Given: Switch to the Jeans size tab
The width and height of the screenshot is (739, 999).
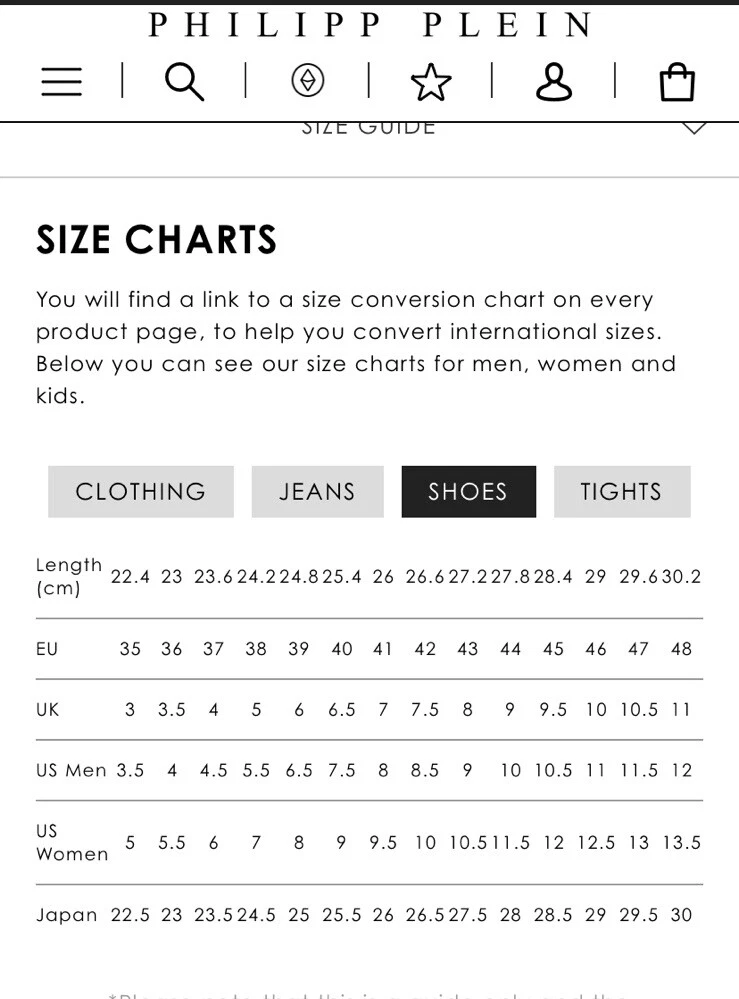Looking at the screenshot, I should tap(317, 492).
